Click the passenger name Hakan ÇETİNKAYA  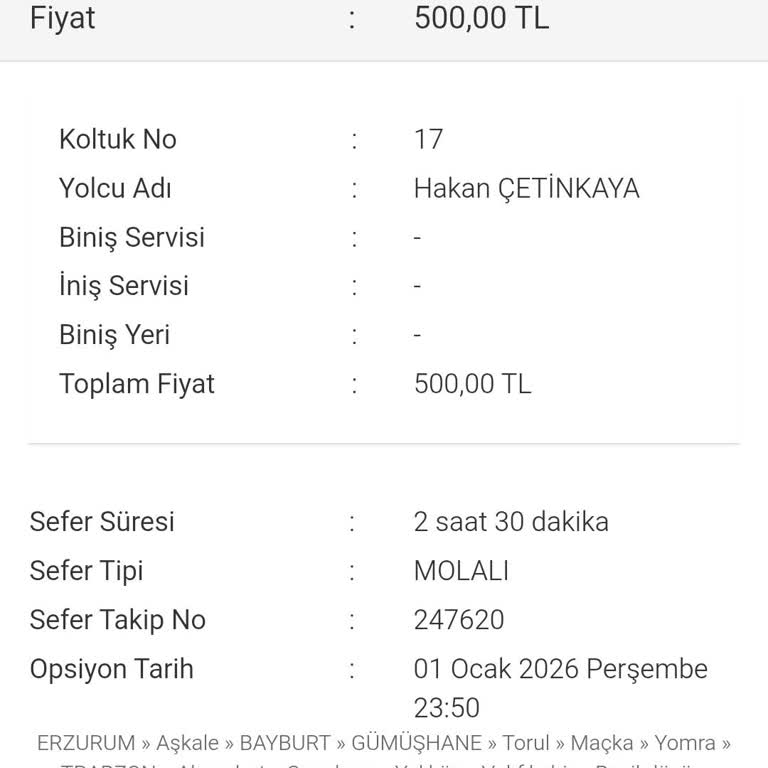[x=526, y=188]
